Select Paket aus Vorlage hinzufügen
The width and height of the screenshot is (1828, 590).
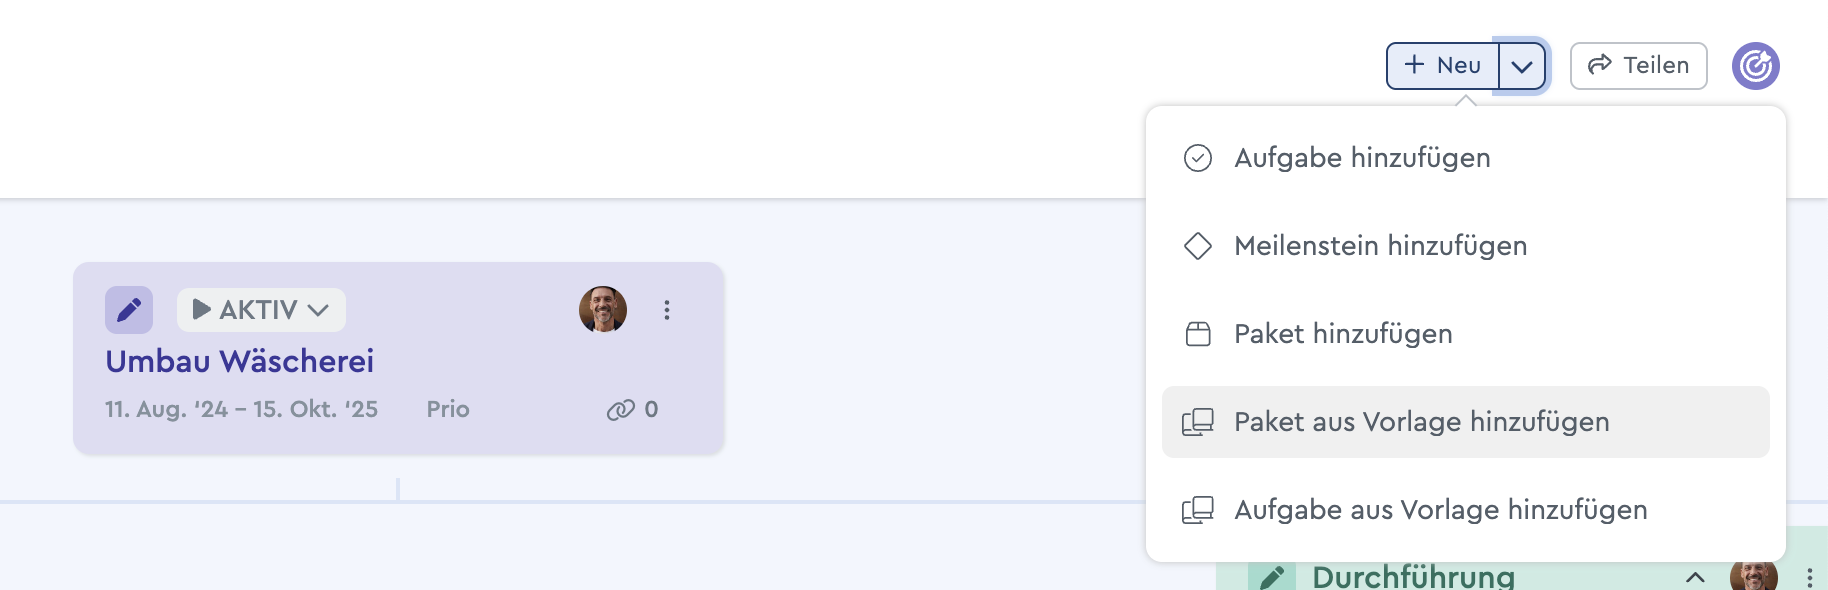1421,422
